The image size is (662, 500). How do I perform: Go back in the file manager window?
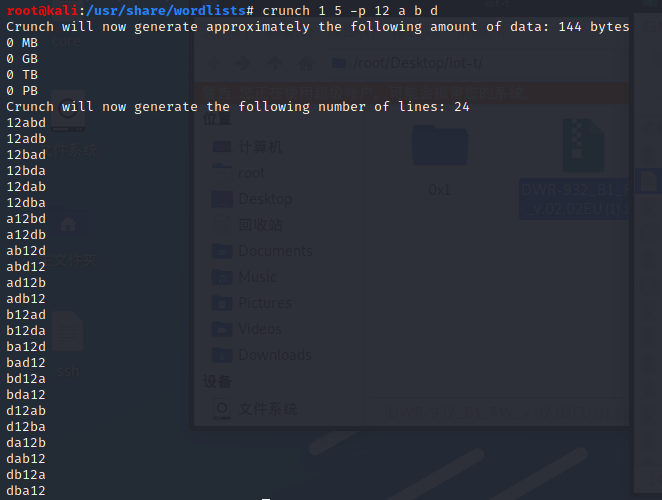213,64
